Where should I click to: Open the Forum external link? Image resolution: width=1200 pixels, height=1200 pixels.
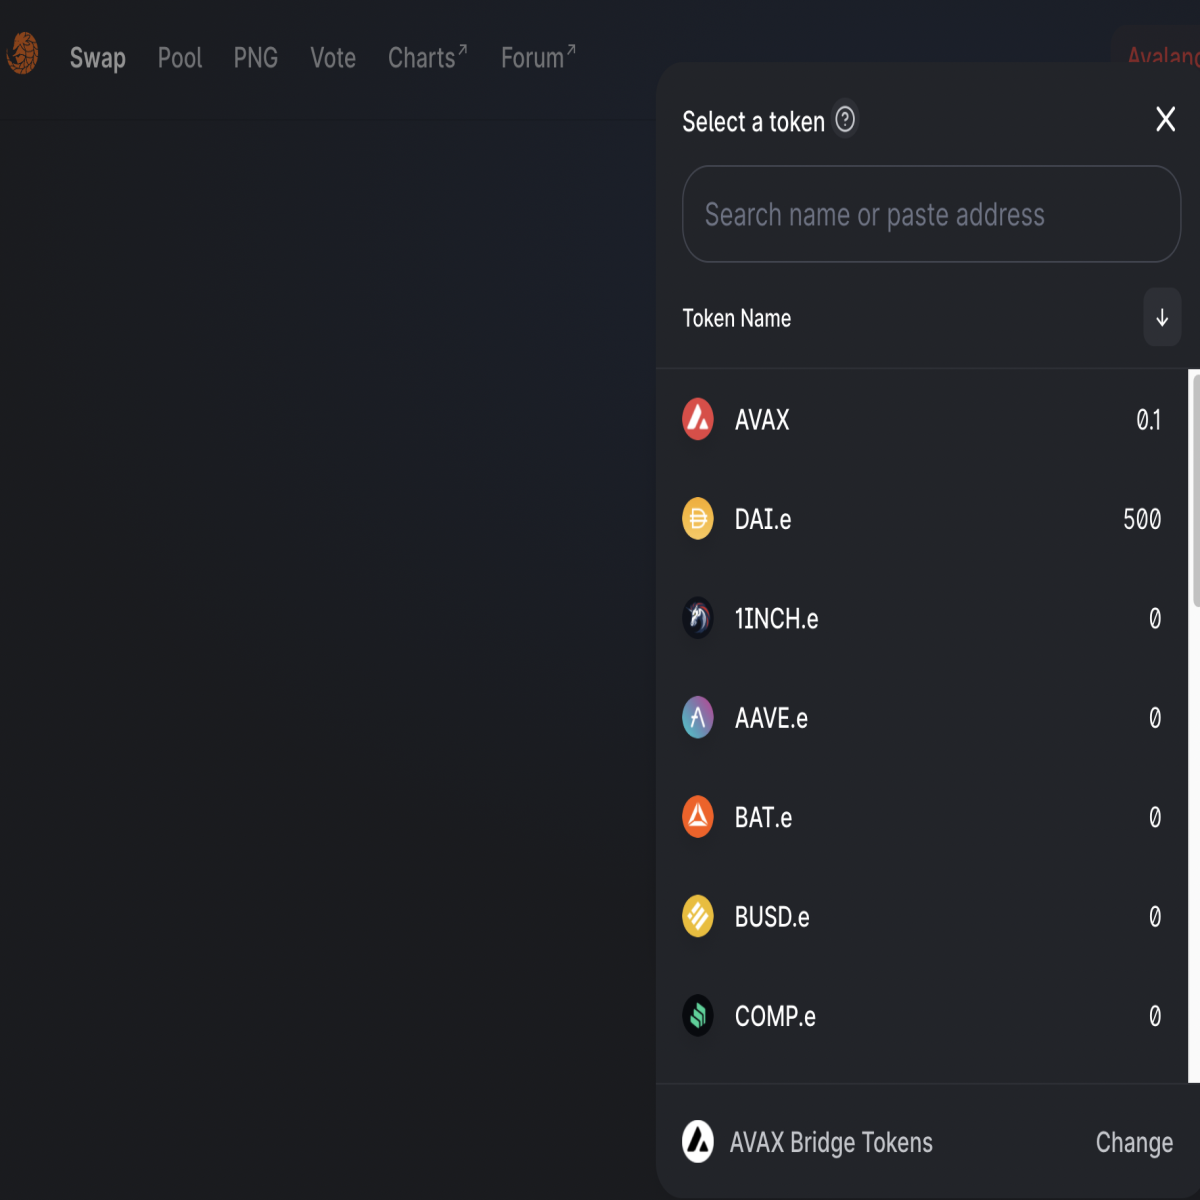pos(538,57)
